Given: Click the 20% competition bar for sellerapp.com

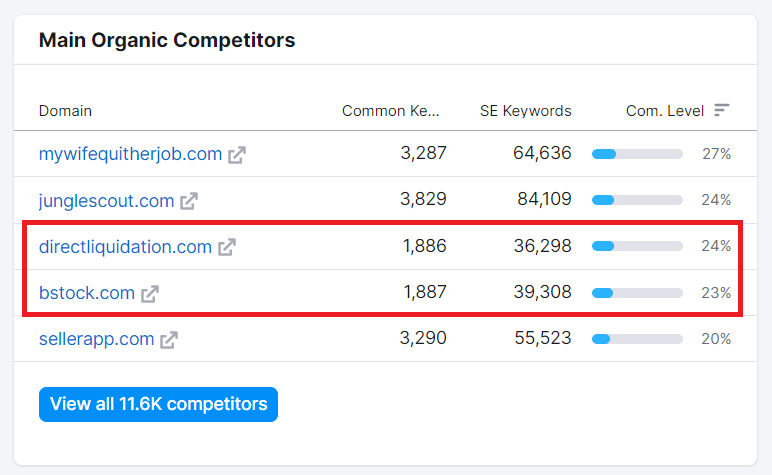Looking at the screenshot, I should pos(637,339).
